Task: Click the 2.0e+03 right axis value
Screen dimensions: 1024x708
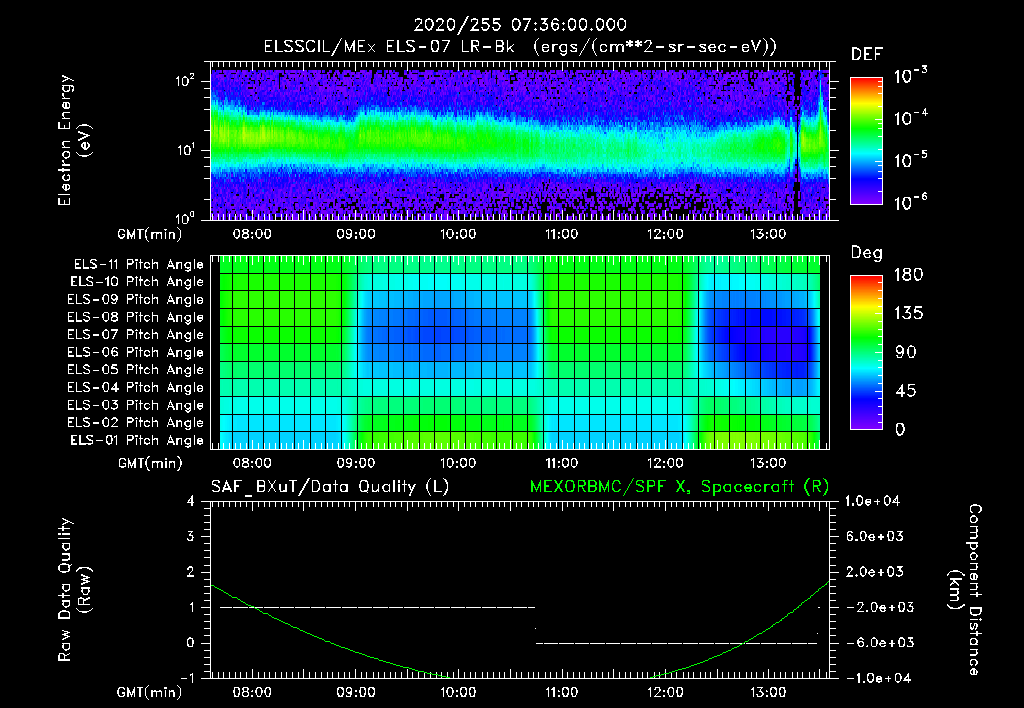Action: tap(874, 571)
